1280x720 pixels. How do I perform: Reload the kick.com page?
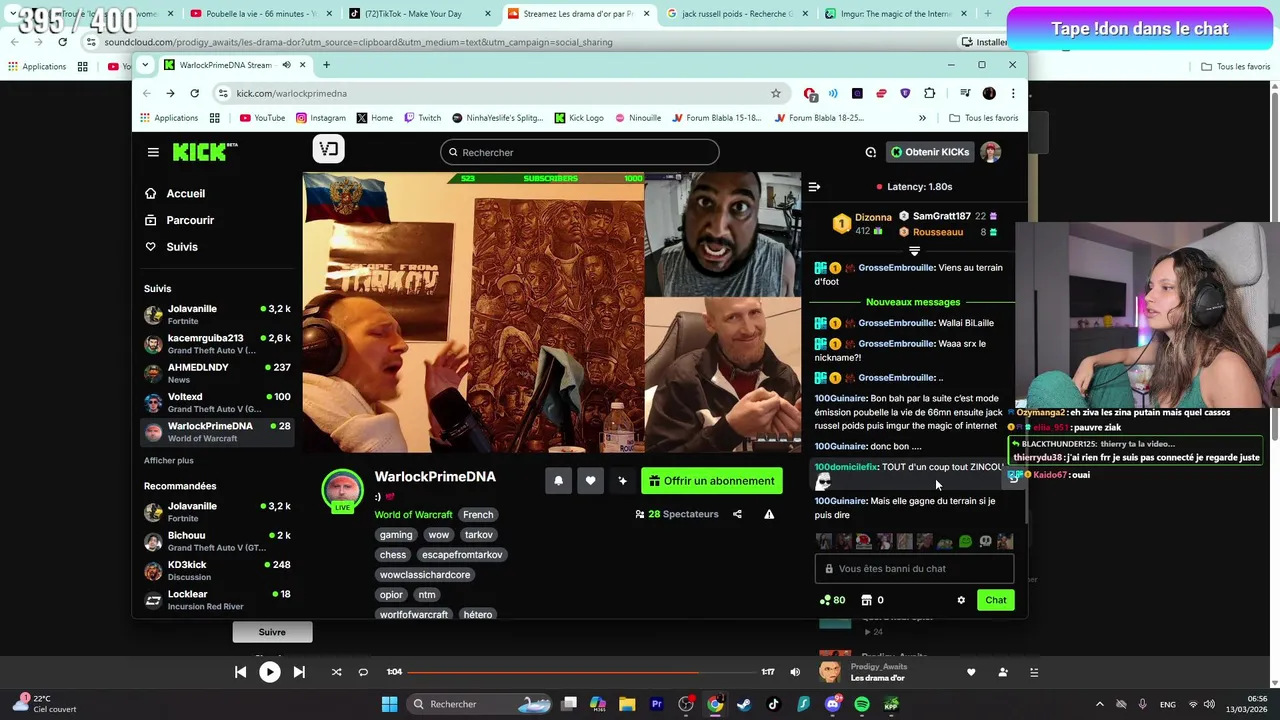tap(194, 93)
